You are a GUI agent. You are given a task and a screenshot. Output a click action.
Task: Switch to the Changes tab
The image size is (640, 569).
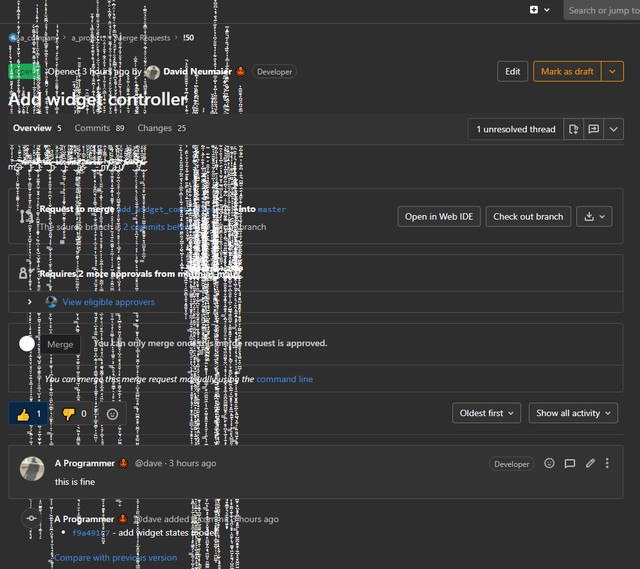(162, 128)
